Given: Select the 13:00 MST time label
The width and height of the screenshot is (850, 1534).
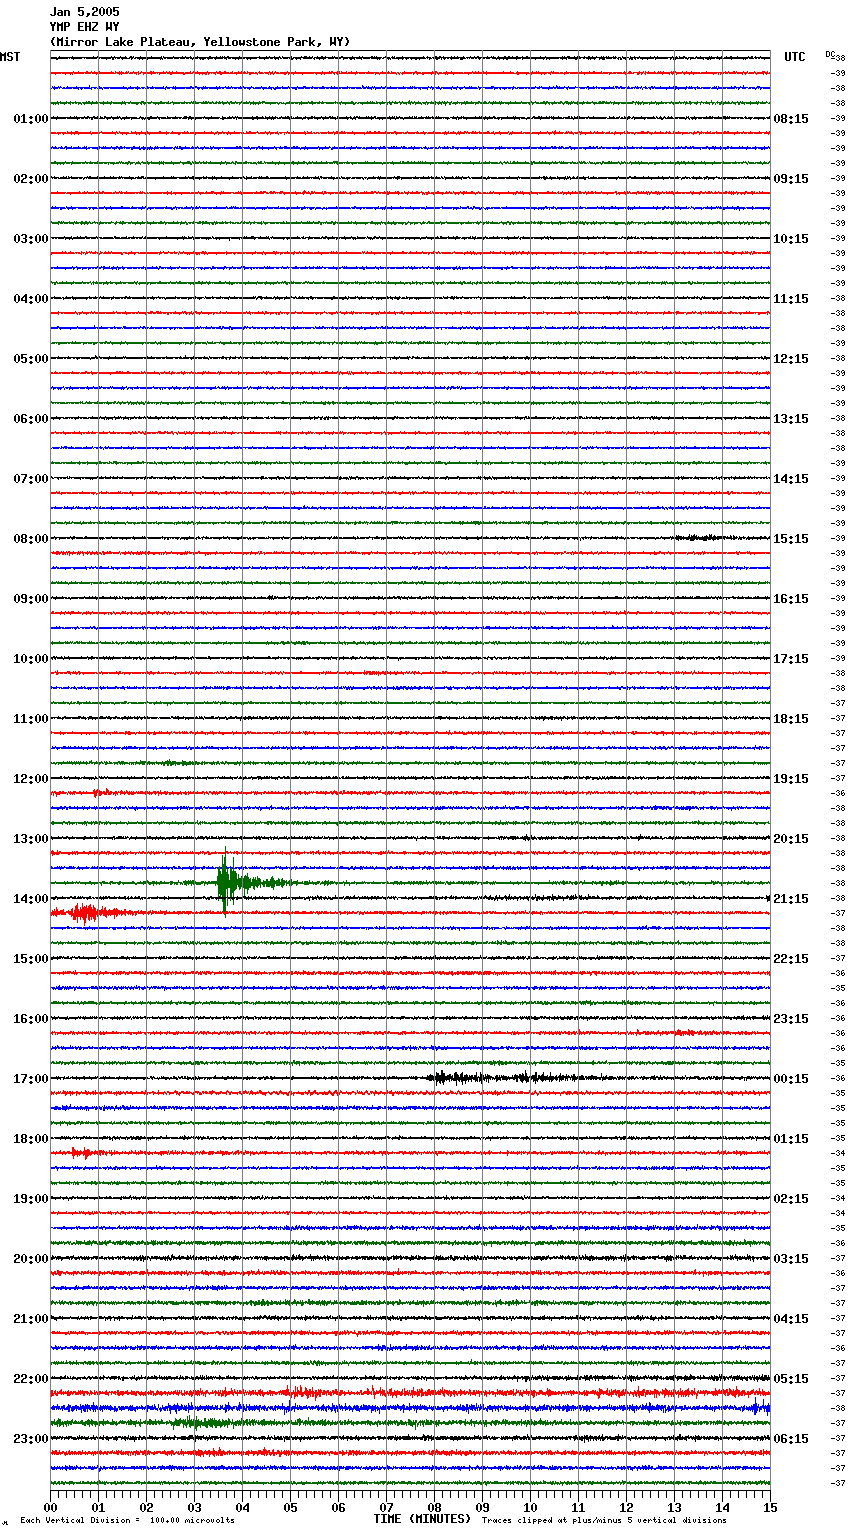Looking at the screenshot, I should [31, 839].
